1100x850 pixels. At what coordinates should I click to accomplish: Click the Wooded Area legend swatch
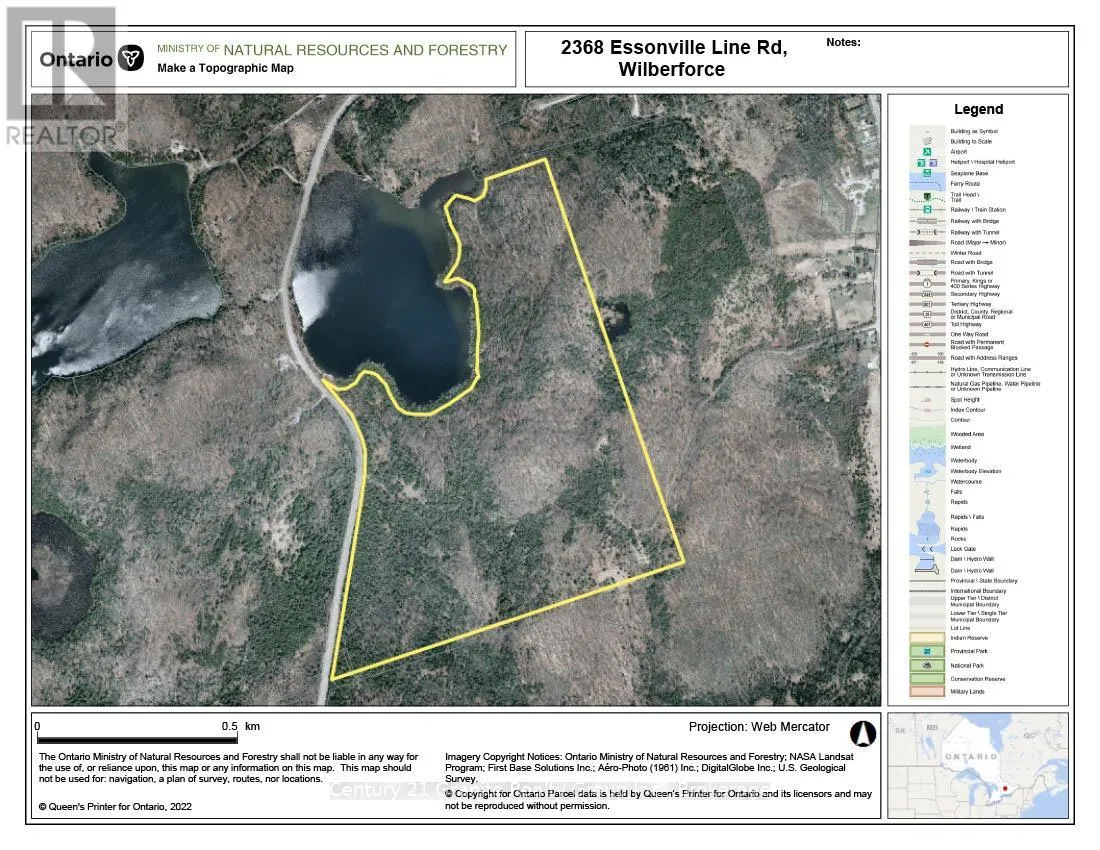point(927,435)
